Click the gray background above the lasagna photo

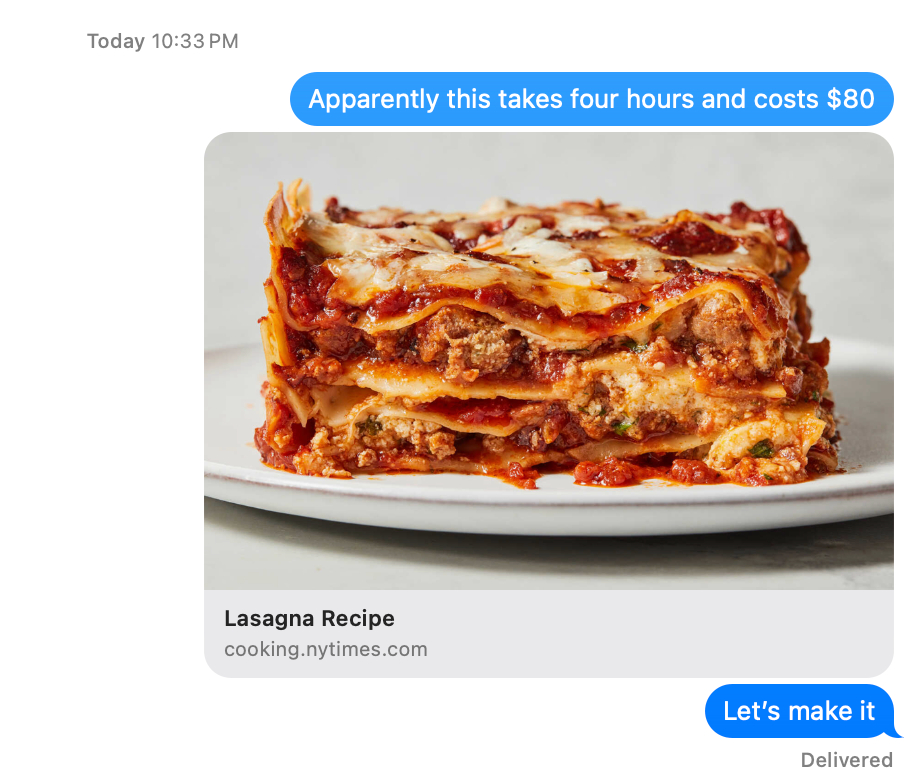pos(548,159)
